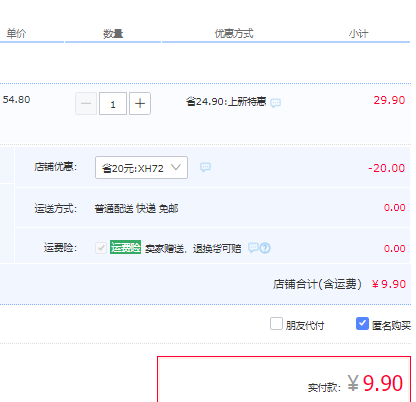
Task: Enable the 朋友代付 checkbox
Action: tap(276, 324)
